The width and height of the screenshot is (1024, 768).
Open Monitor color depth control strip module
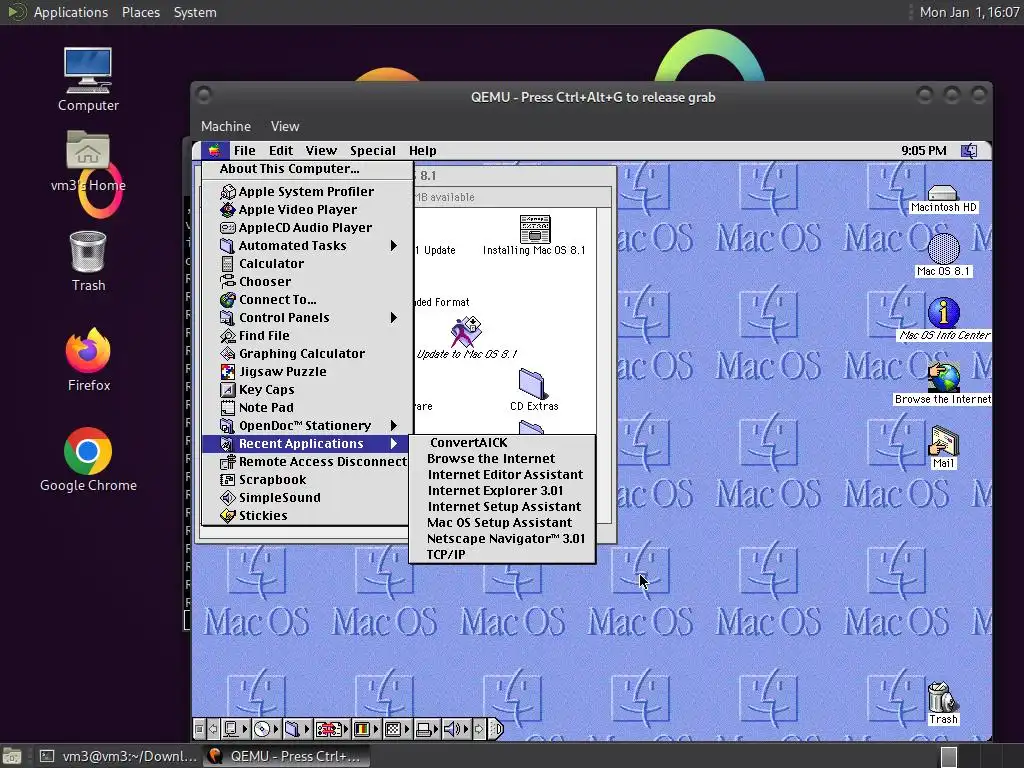tap(367, 728)
